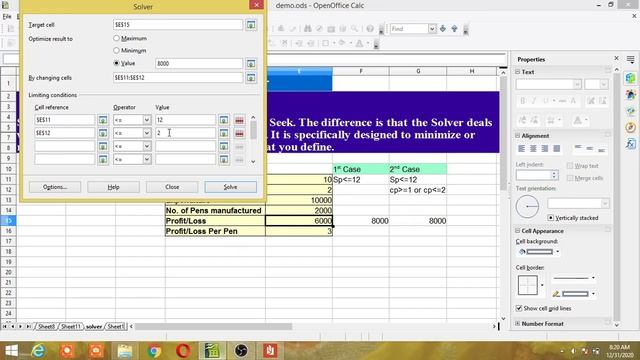This screenshot has height=360, width=640.
Task: Switch to Sheet1 tab
Action: (x=116, y=327)
